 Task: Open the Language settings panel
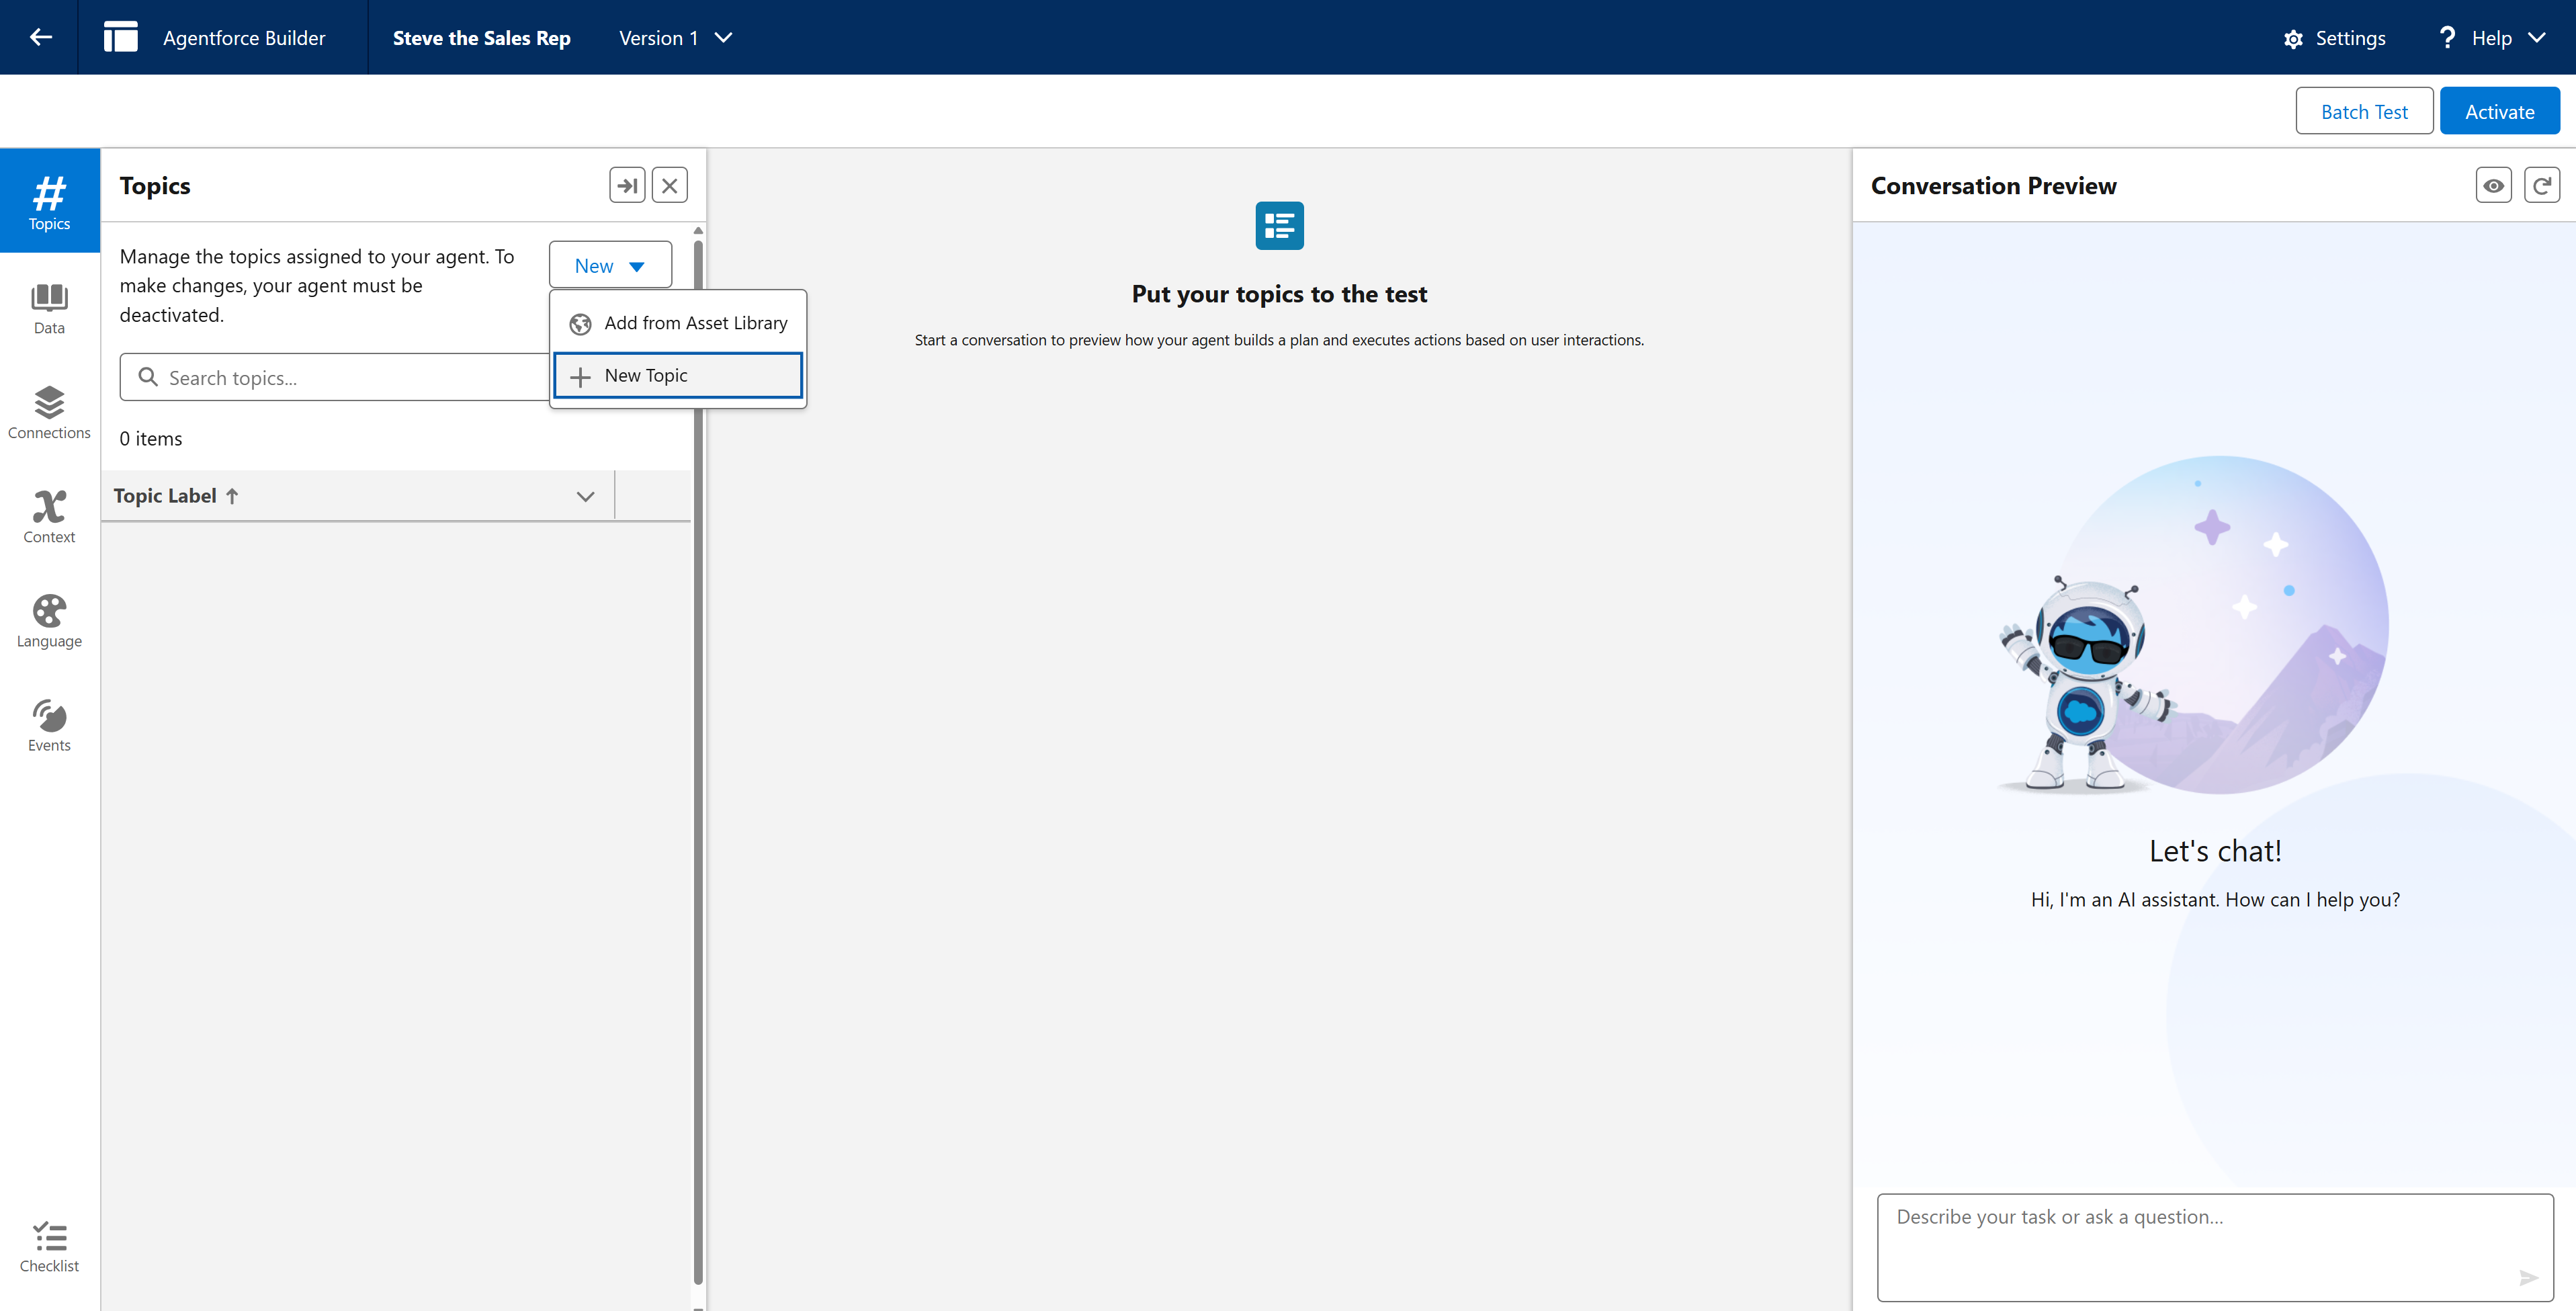coord(49,621)
